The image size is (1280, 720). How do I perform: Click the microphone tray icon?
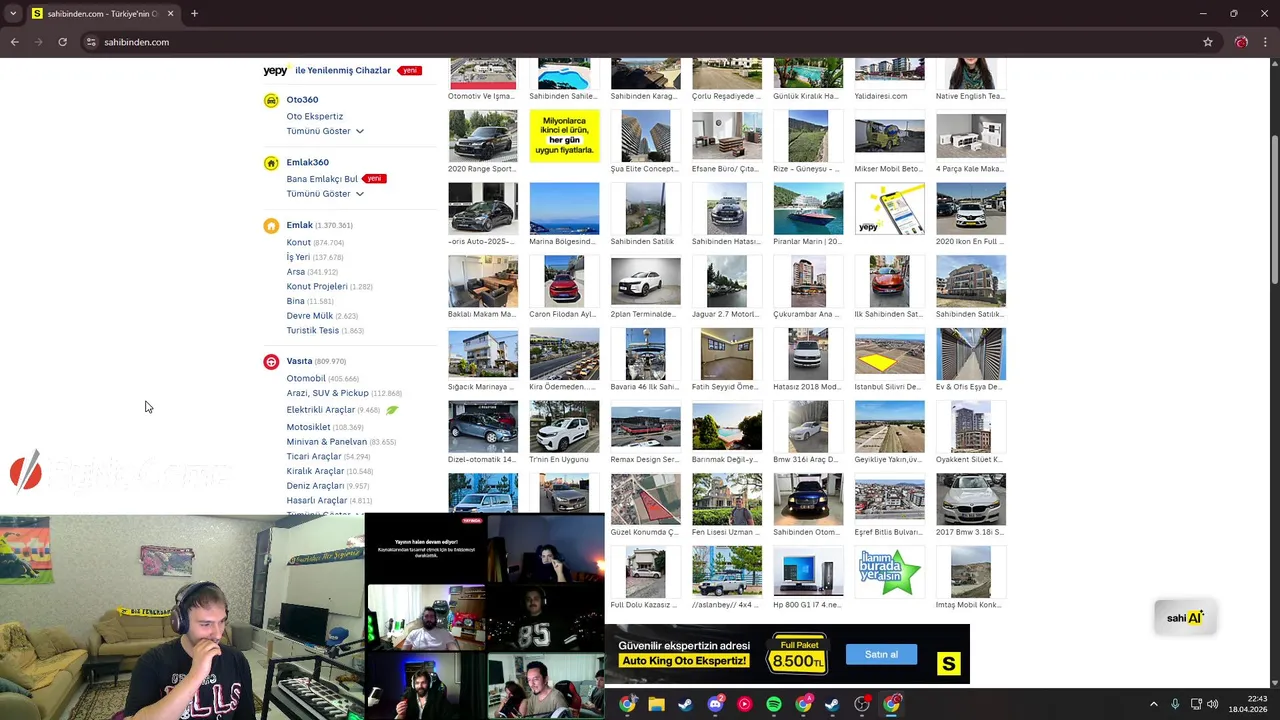point(1175,704)
